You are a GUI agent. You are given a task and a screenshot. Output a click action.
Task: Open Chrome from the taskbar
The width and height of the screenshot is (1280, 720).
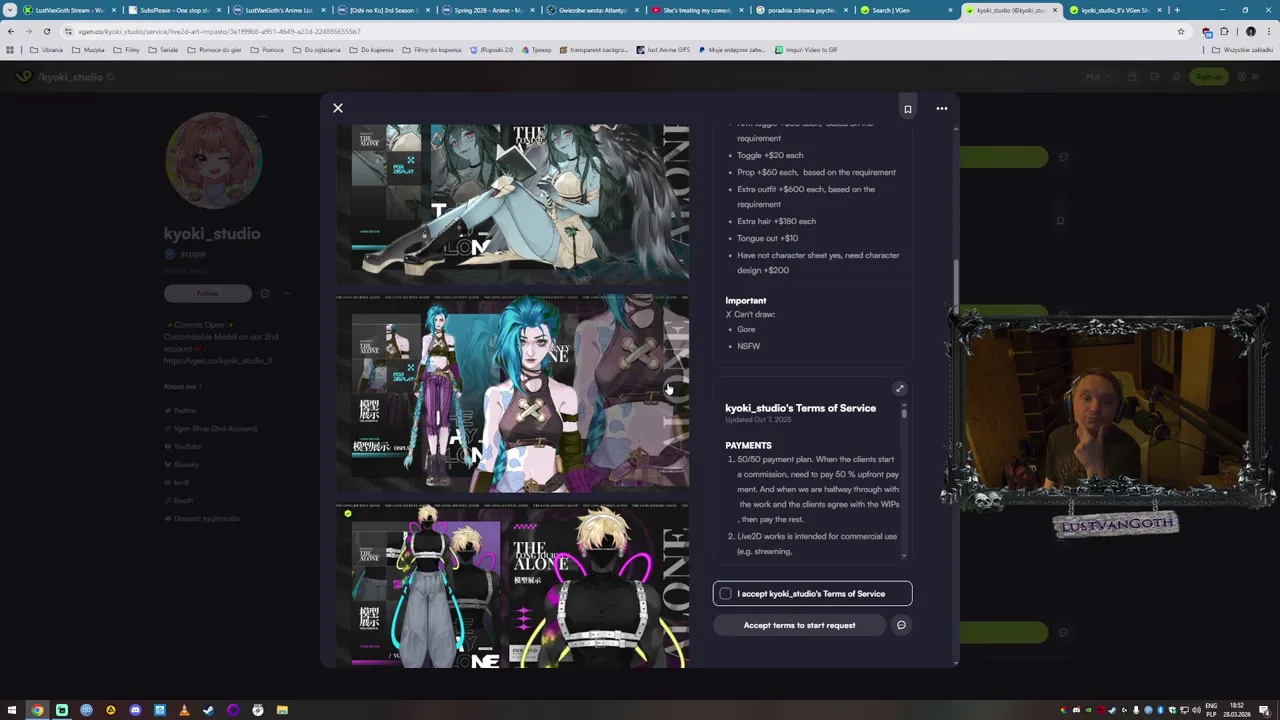[x=37, y=710]
